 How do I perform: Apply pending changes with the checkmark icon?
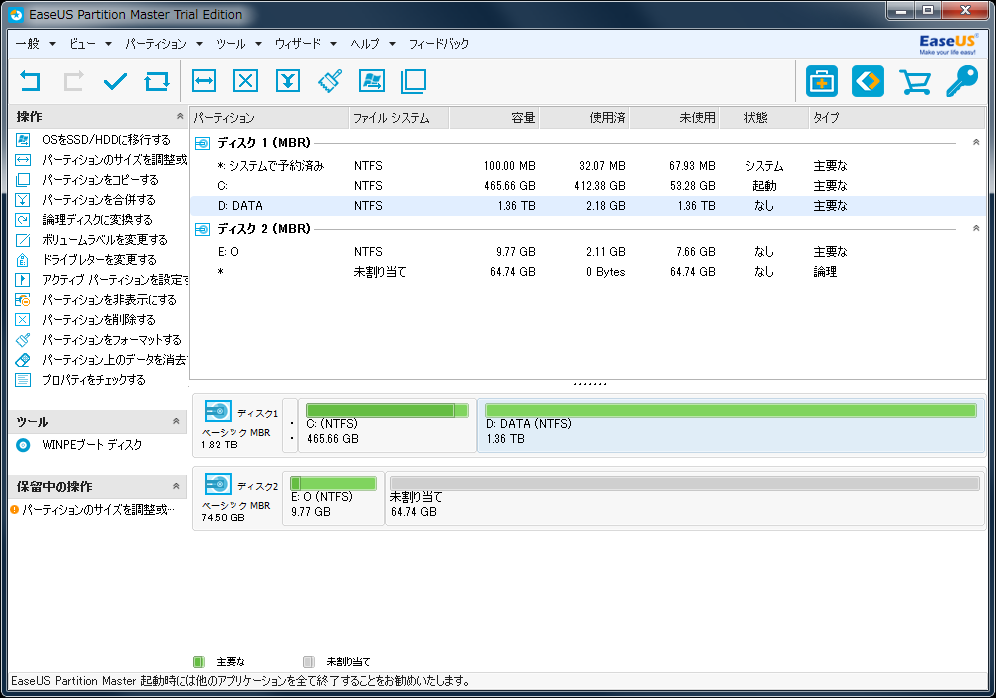click(115, 81)
